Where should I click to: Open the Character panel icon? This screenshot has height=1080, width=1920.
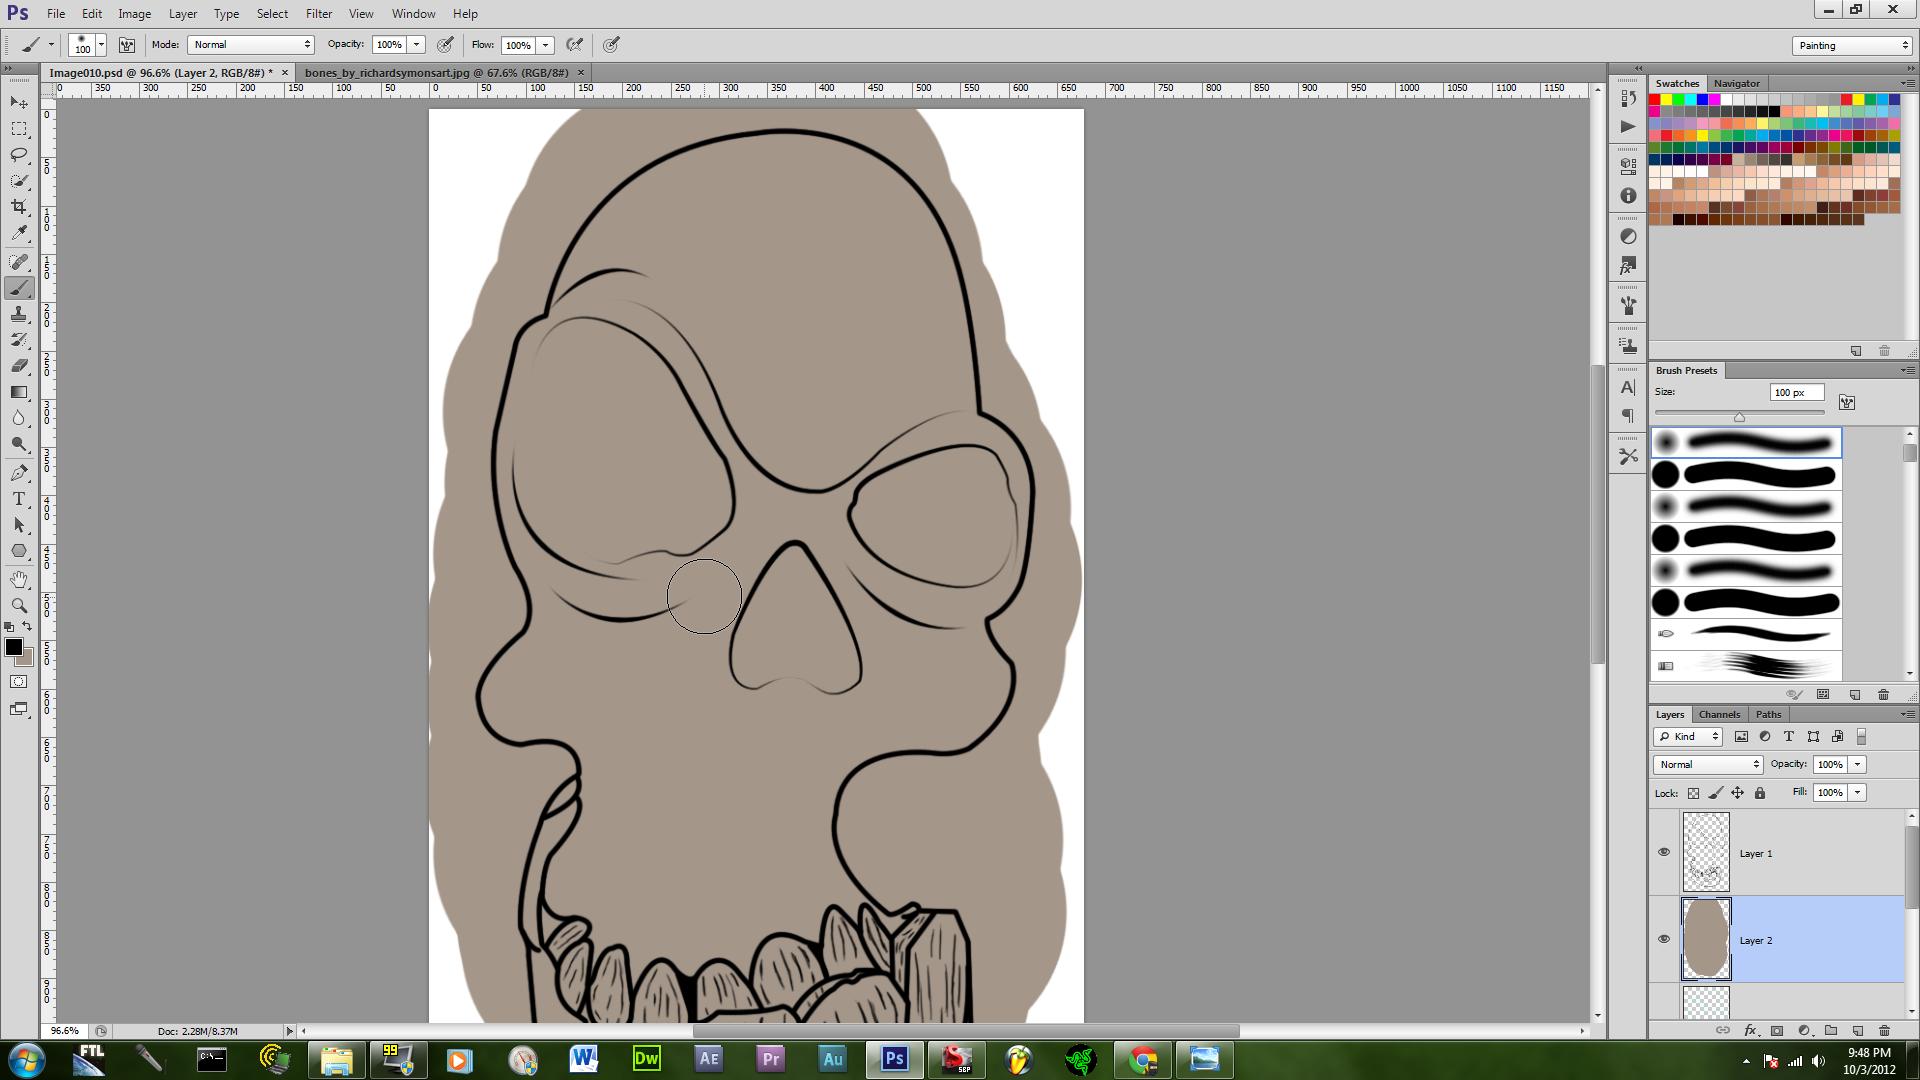[1628, 387]
